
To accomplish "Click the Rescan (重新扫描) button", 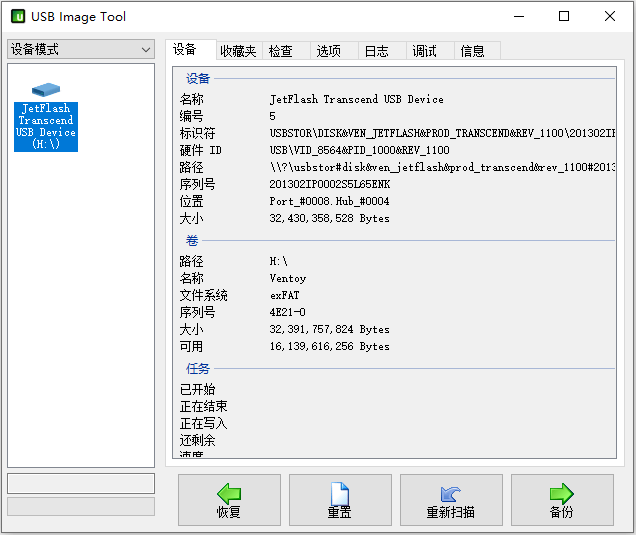I will click(451, 500).
